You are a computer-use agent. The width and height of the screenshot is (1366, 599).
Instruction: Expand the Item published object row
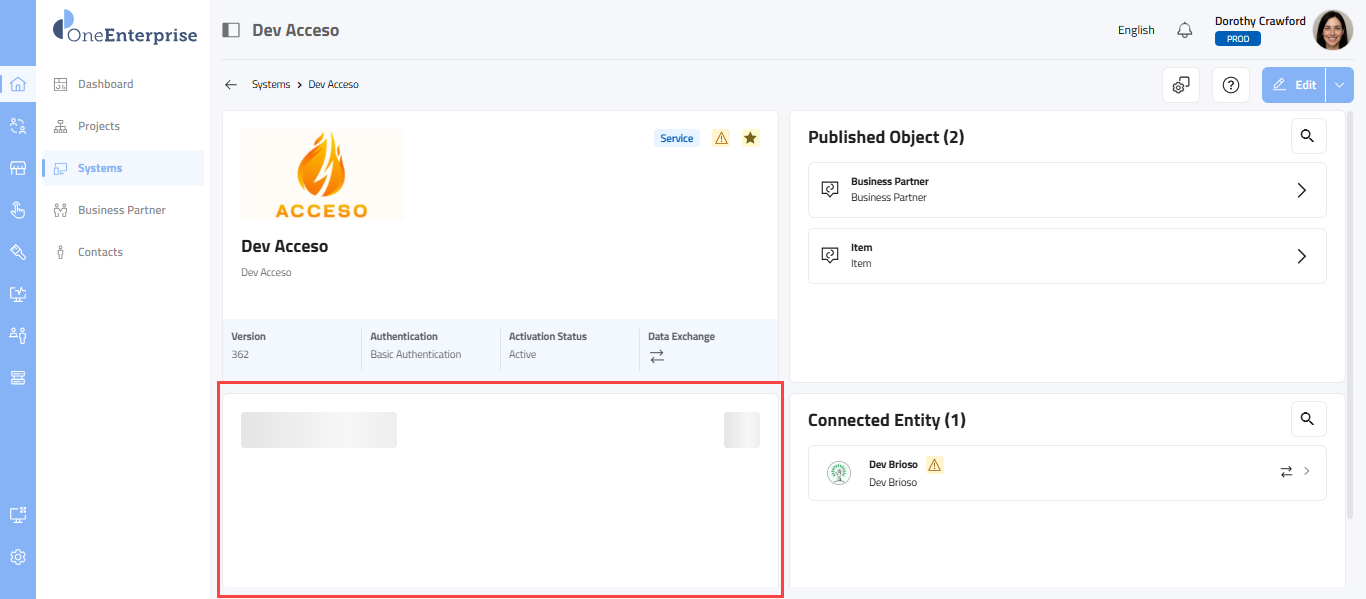(x=1301, y=256)
